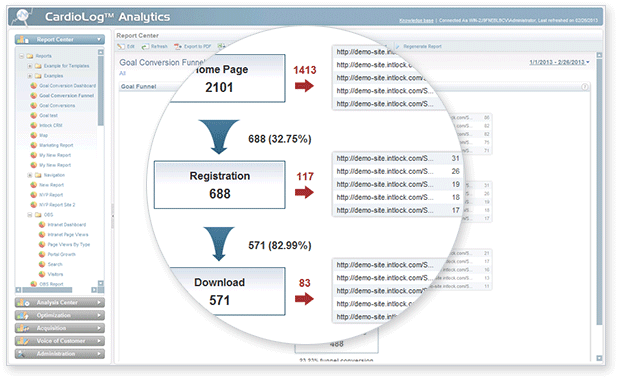Open Page Views By Type report
The height and width of the screenshot is (379, 618).
tap(69, 244)
